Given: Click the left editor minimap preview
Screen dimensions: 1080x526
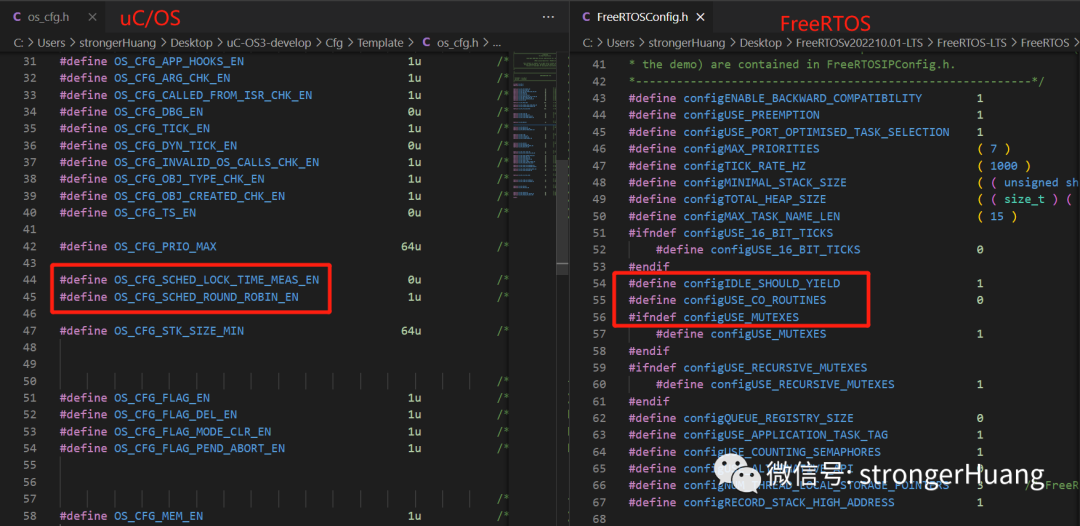Looking at the screenshot, I should 532,124.
